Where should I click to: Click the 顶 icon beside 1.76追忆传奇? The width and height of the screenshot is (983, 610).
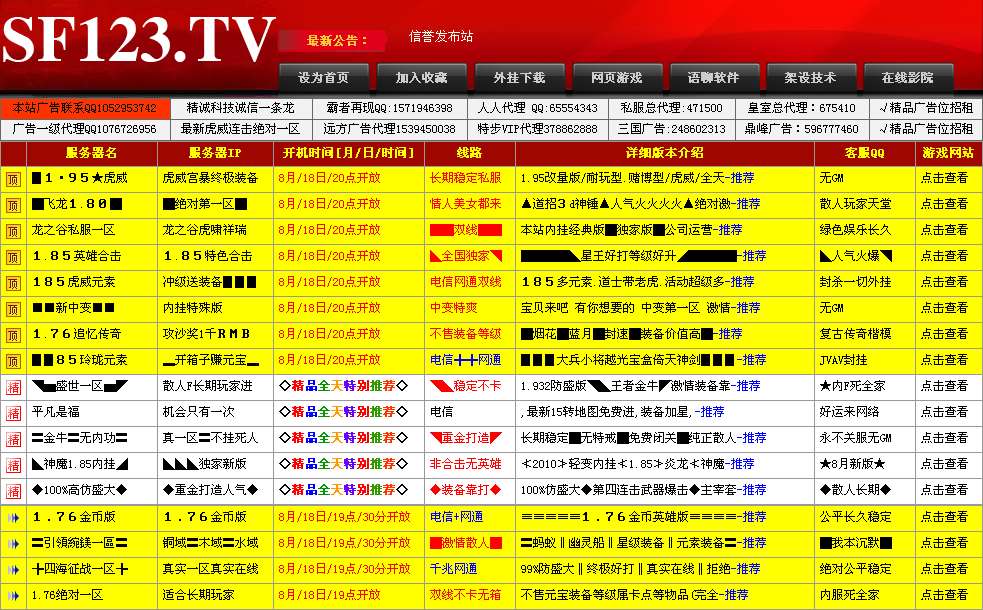[13, 334]
